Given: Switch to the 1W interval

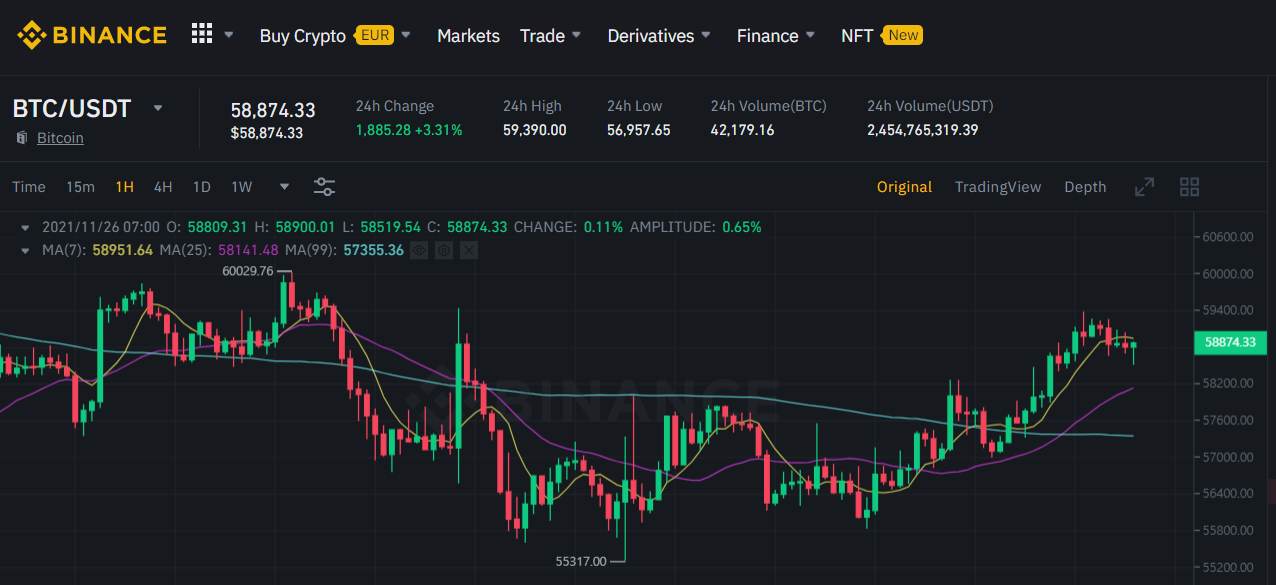Looking at the screenshot, I should pyautogui.click(x=242, y=187).
